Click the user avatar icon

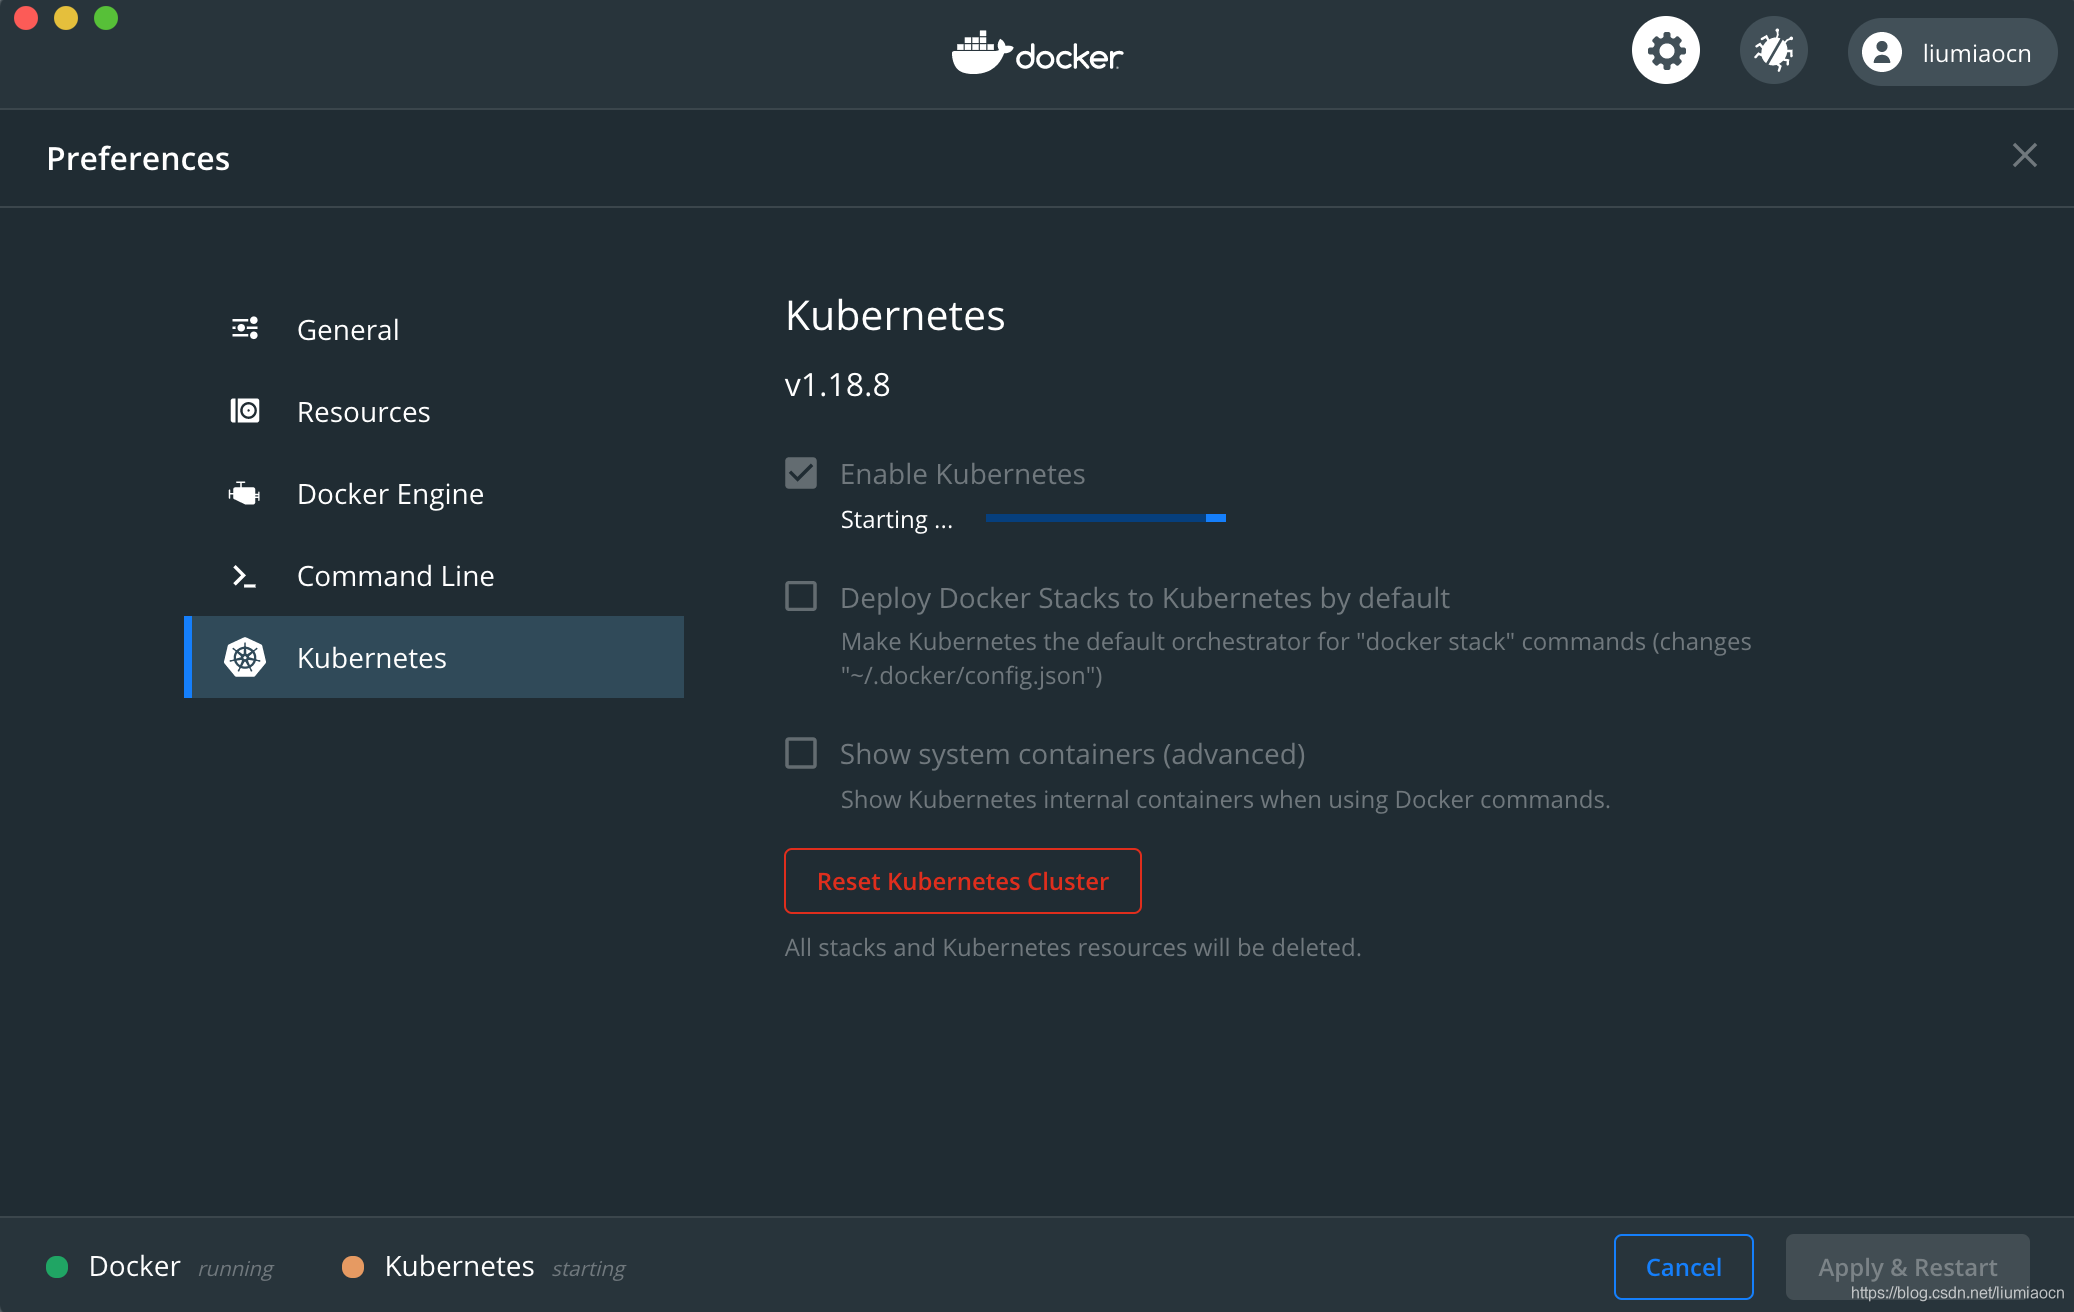point(1882,52)
